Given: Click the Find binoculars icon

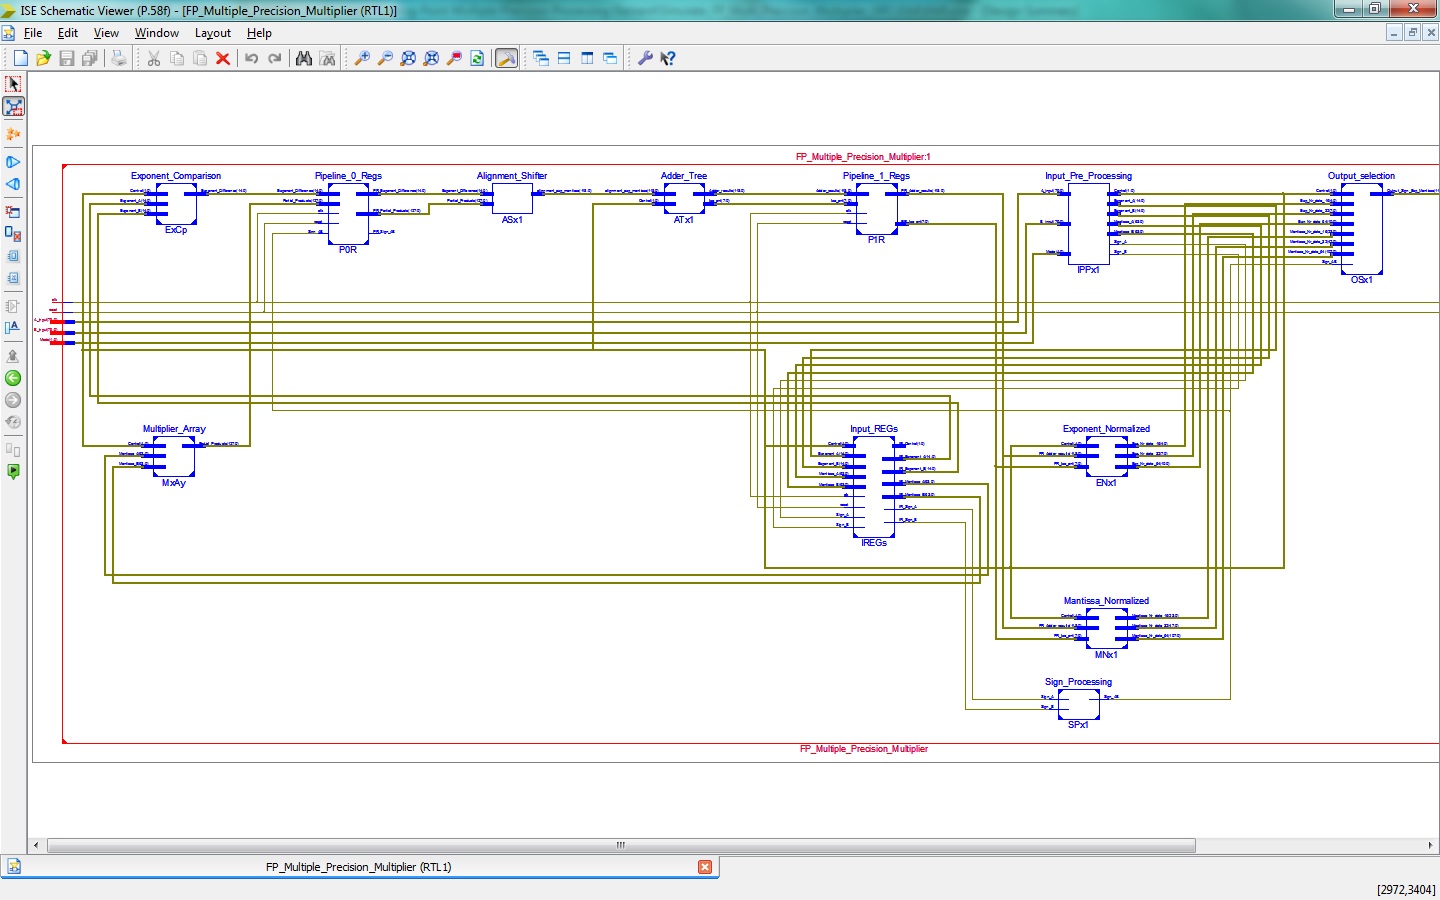Looking at the screenshot, I should click(x=304, y=59).
